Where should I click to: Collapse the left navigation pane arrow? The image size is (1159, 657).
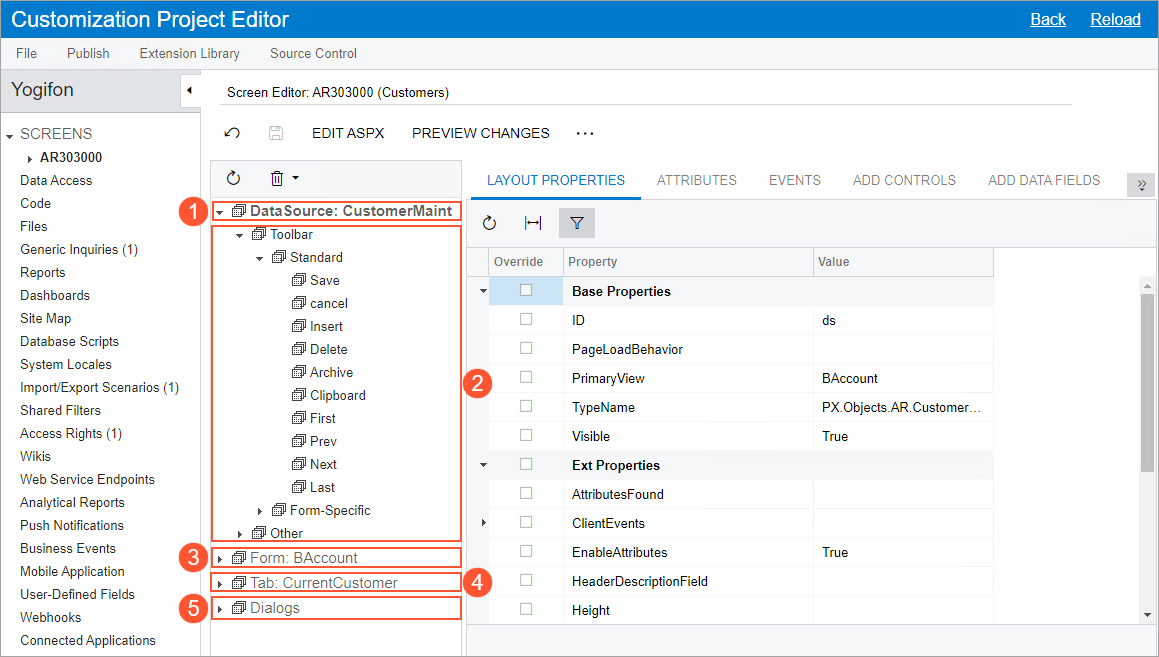coord(189,91)
